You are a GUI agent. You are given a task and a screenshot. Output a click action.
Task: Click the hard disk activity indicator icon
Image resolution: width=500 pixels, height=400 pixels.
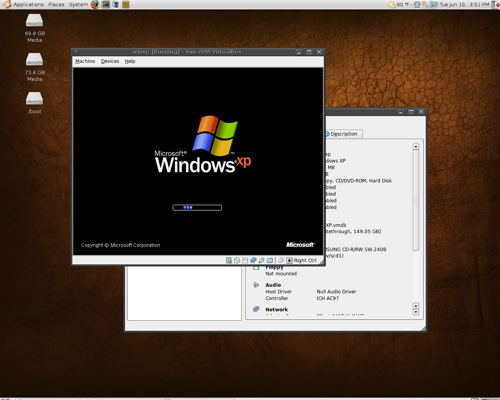[229, 260]
